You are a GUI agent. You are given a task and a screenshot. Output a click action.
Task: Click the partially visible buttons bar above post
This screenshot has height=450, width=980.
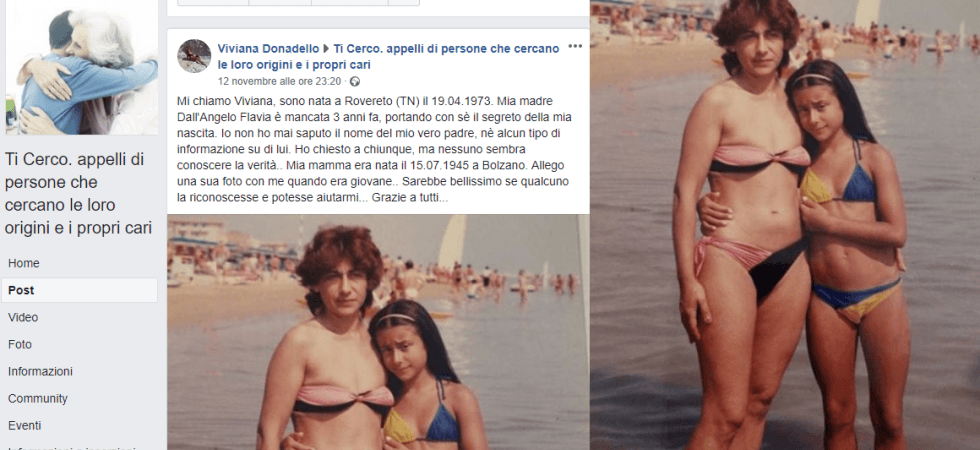click(x=298, y=2)
